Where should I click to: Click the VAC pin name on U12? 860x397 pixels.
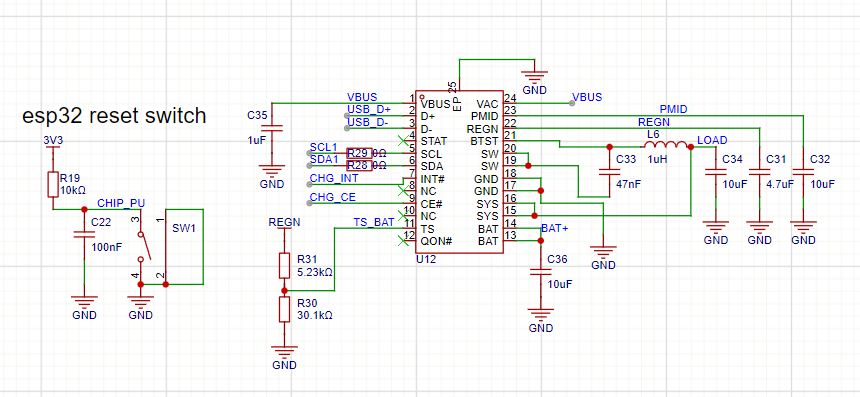[488, 104]
